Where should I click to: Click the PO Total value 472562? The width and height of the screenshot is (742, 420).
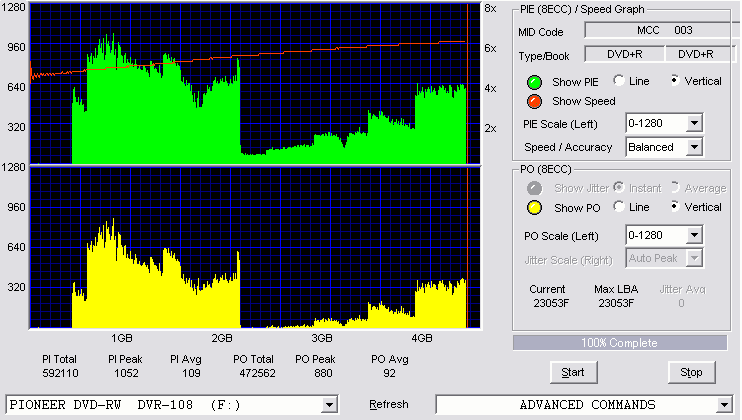point(257,373)
